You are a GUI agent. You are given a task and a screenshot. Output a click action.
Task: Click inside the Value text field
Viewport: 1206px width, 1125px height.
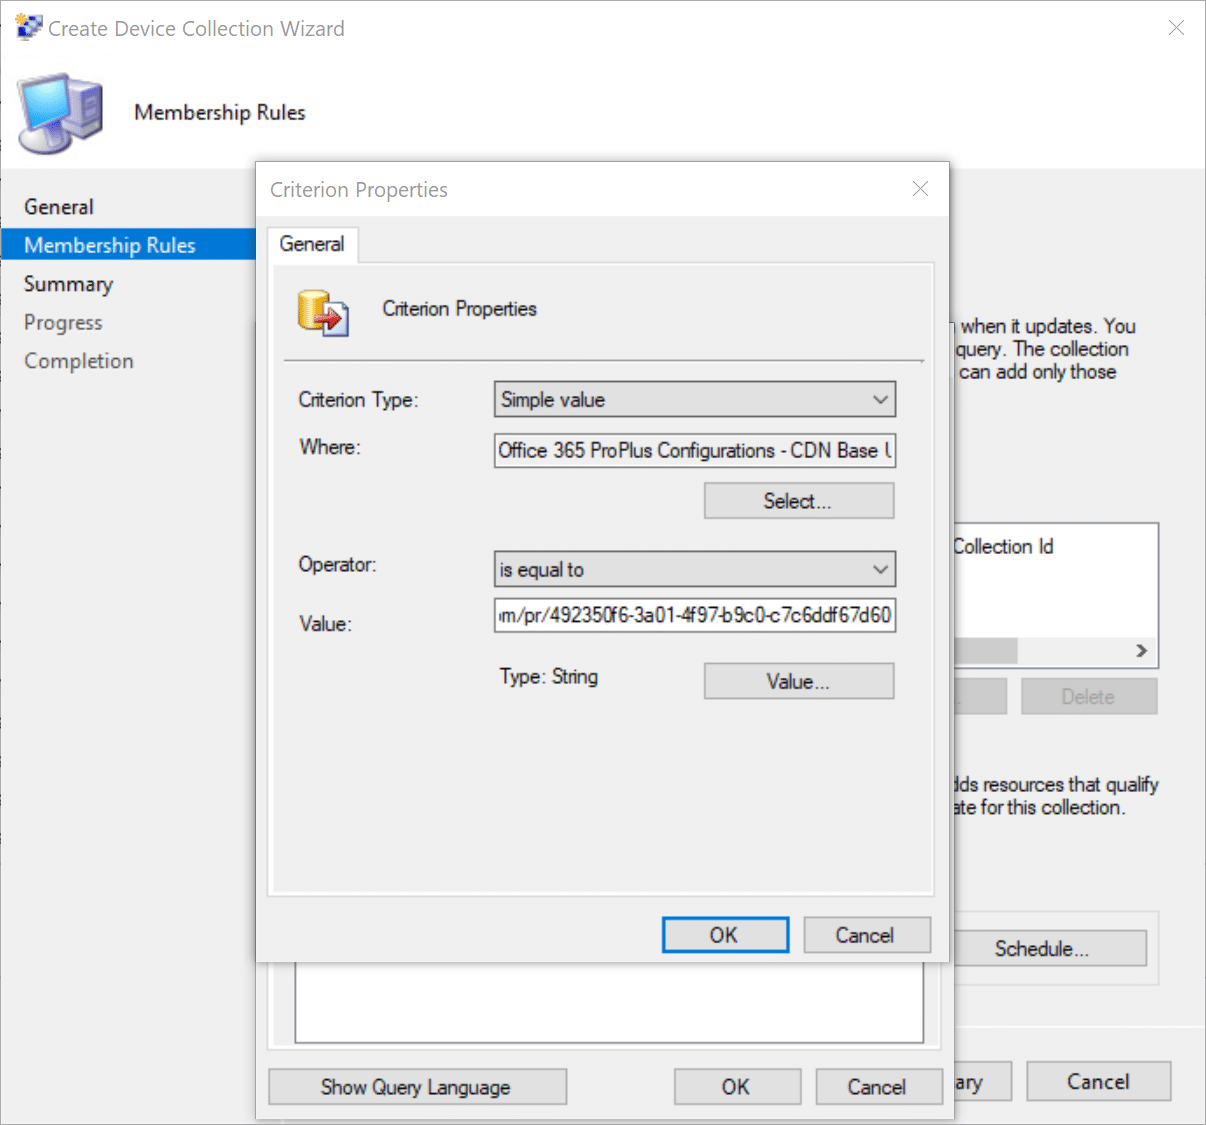(694, 615)
